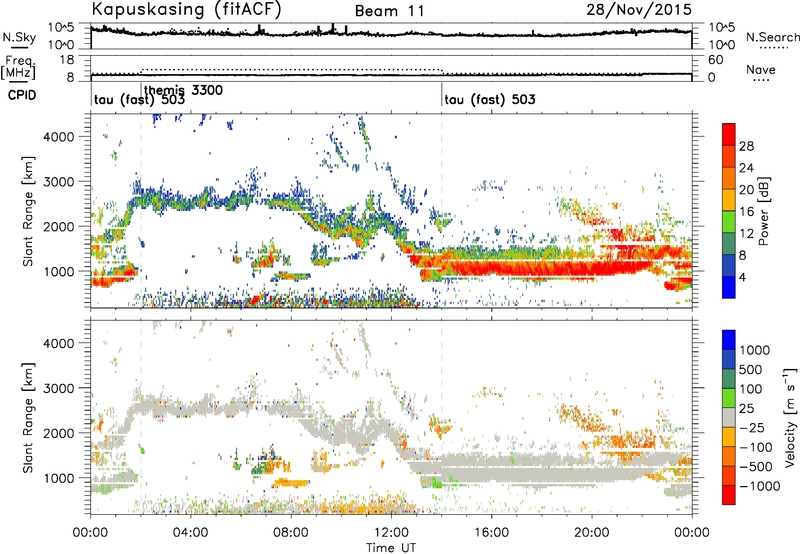Click the '-25' tick on velocity colorbar
The image size is (800, 554).
coord(752,427)
